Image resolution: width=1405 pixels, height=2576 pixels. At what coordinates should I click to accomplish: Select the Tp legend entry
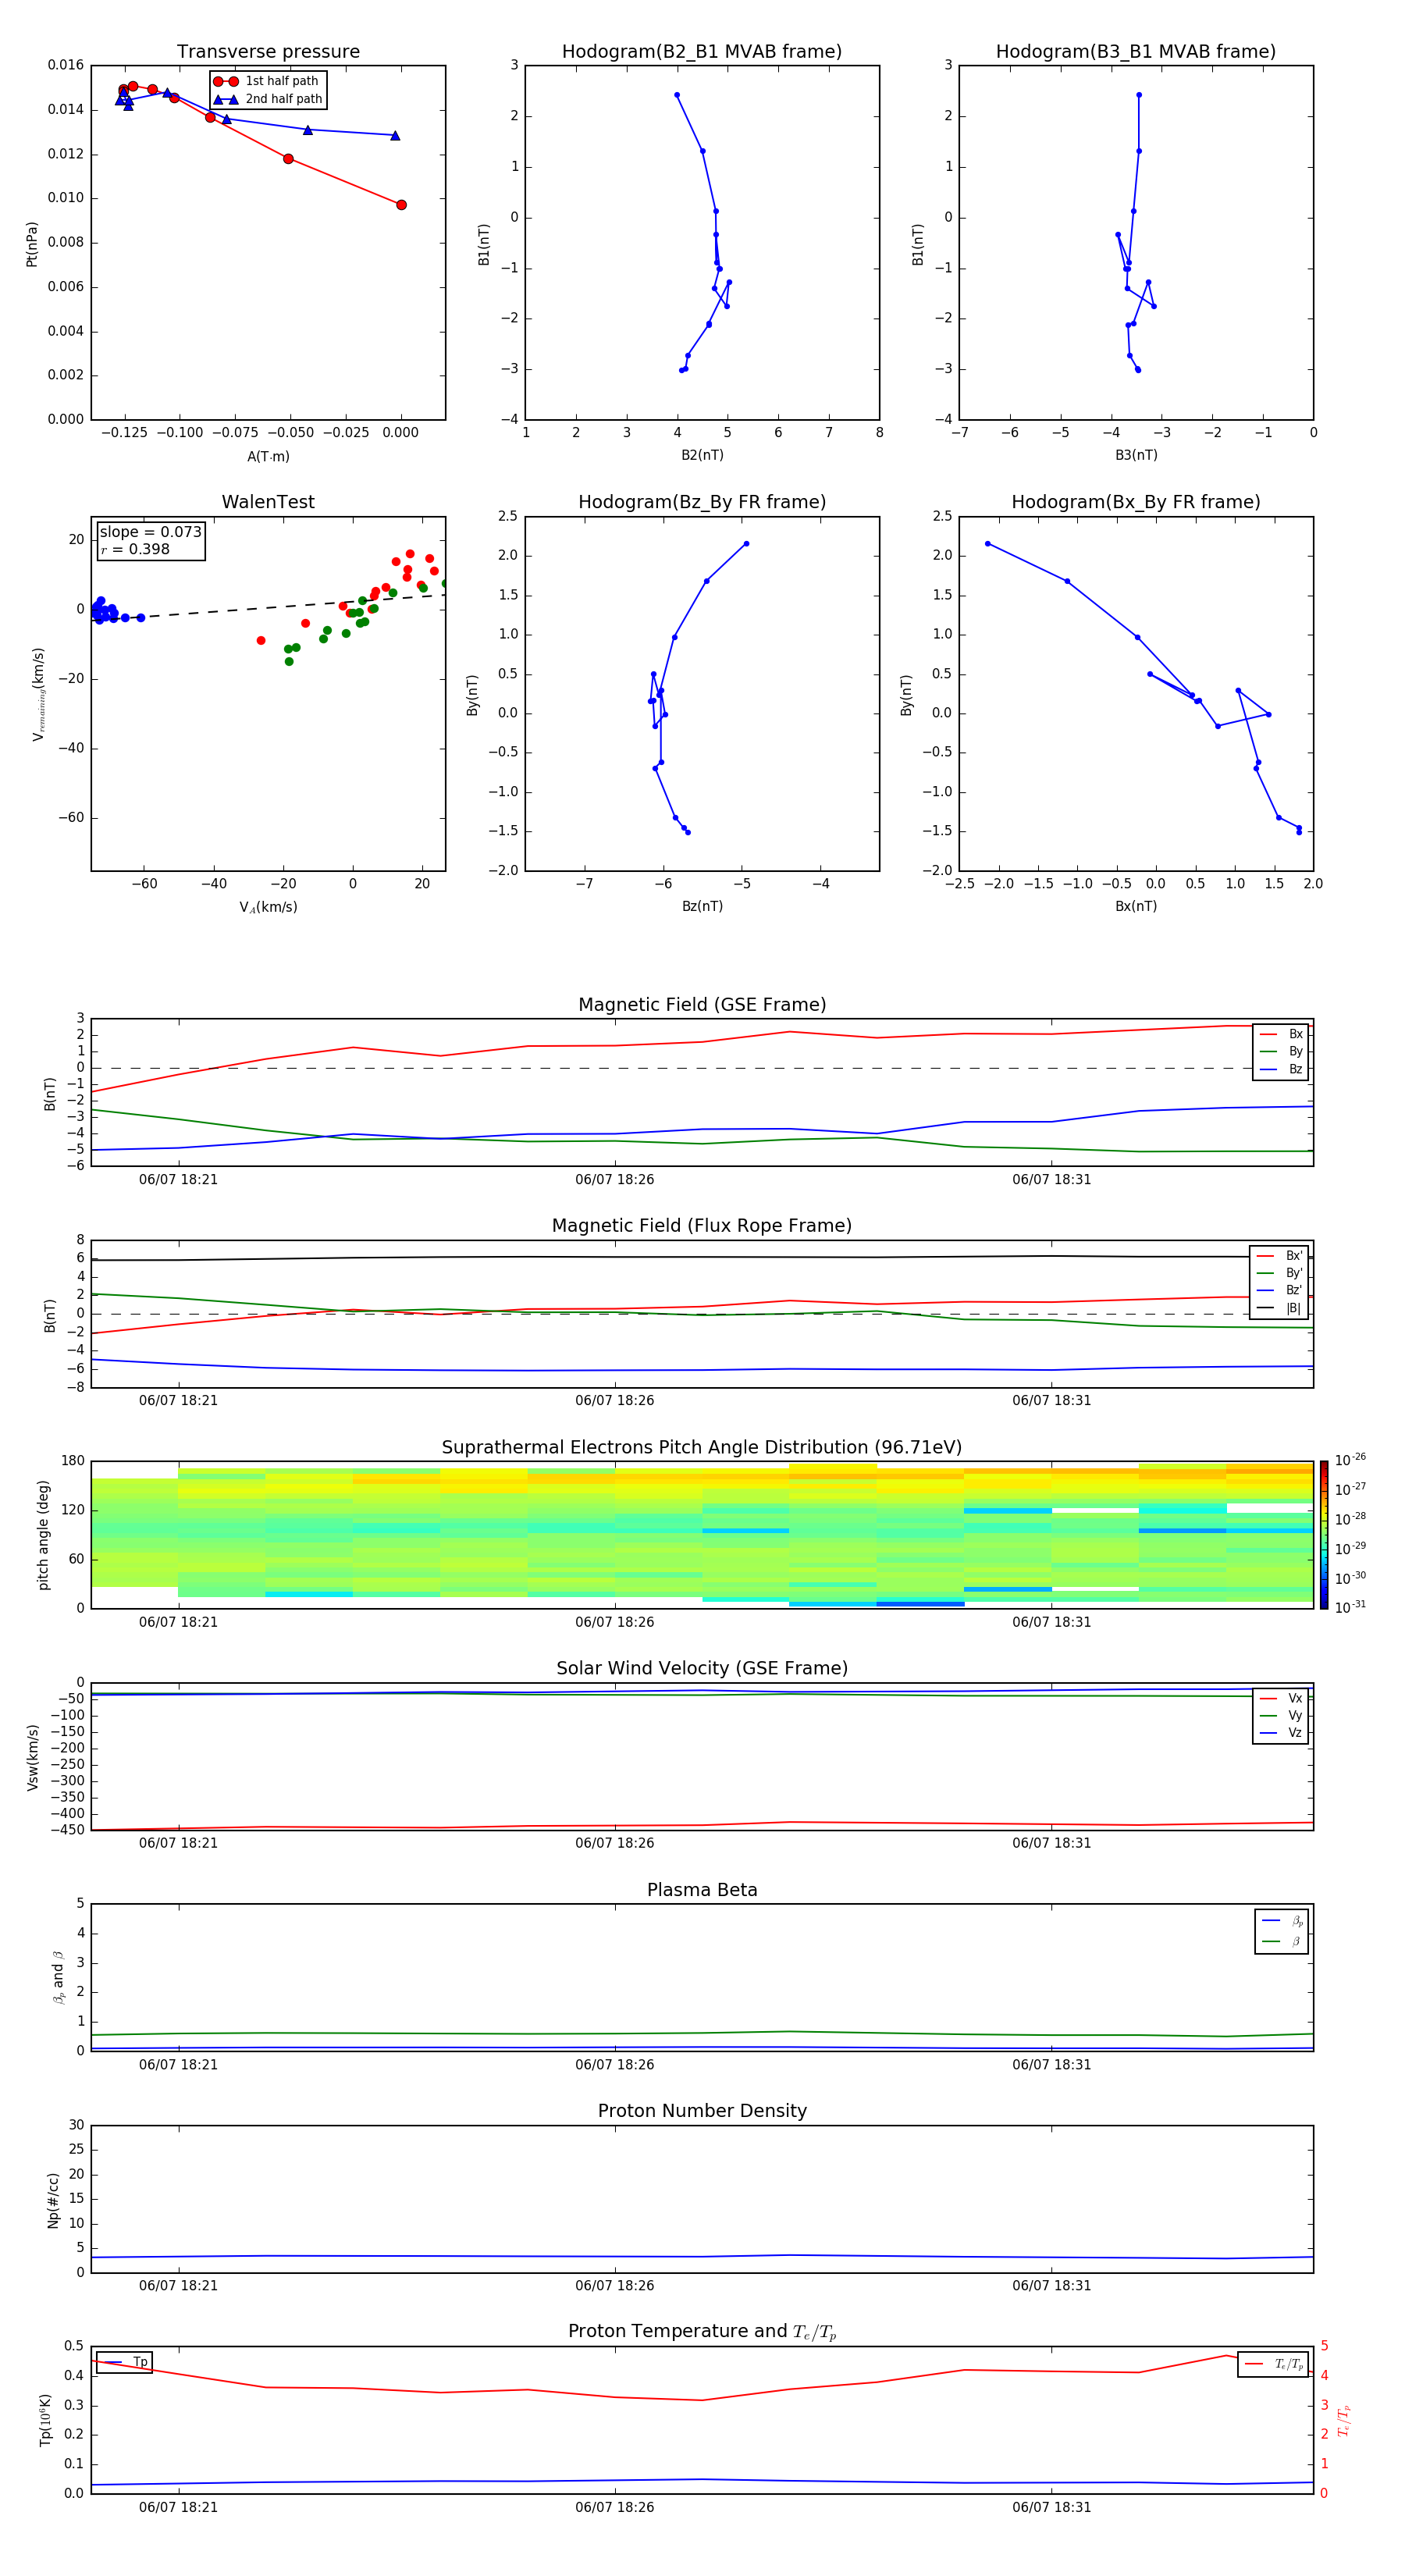125,2362
